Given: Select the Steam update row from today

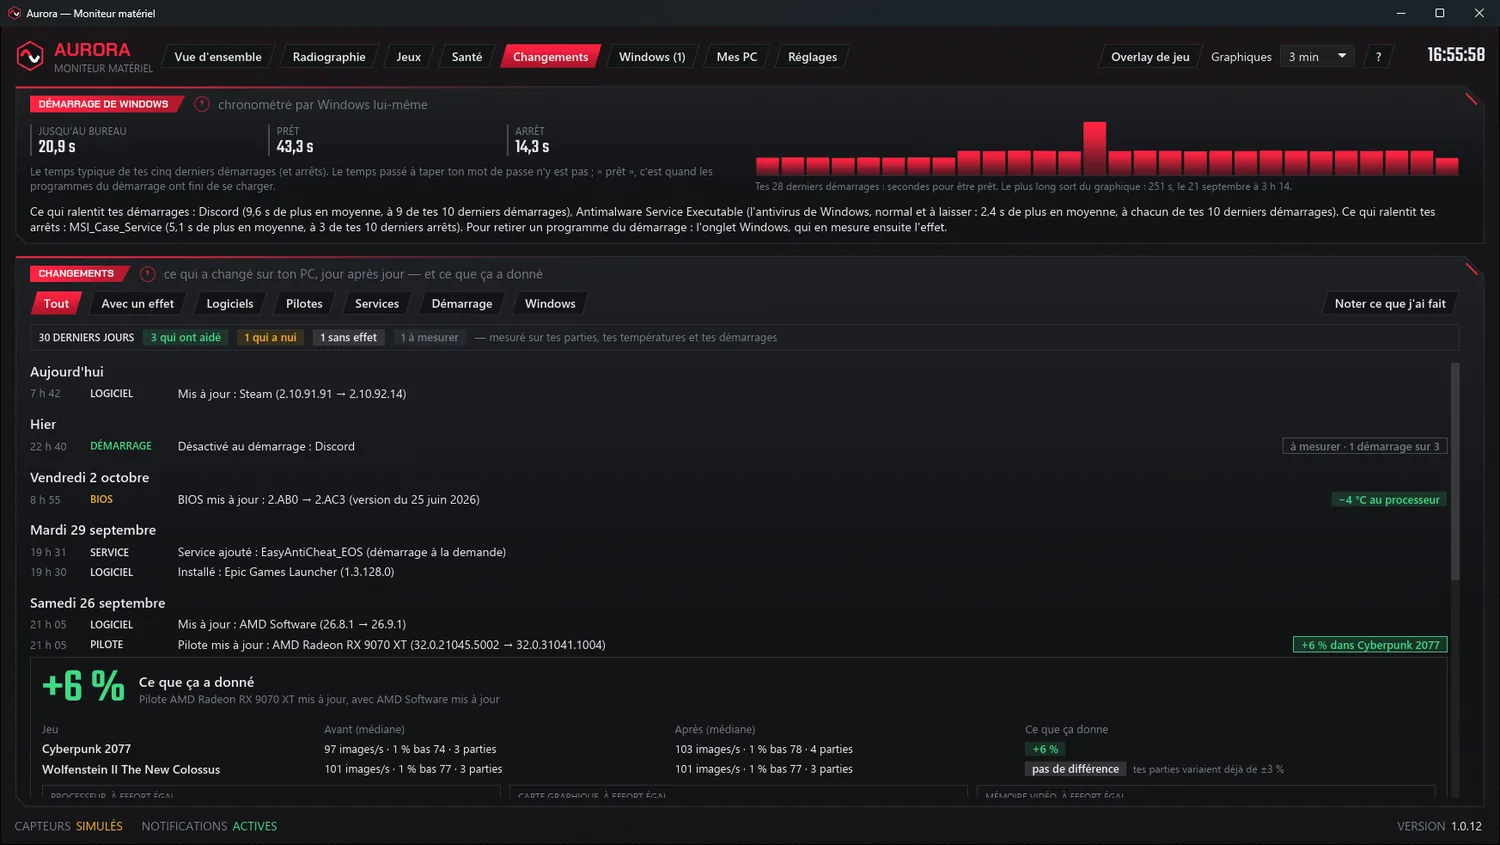Looking at the screenshot, I should coord(738,394).
